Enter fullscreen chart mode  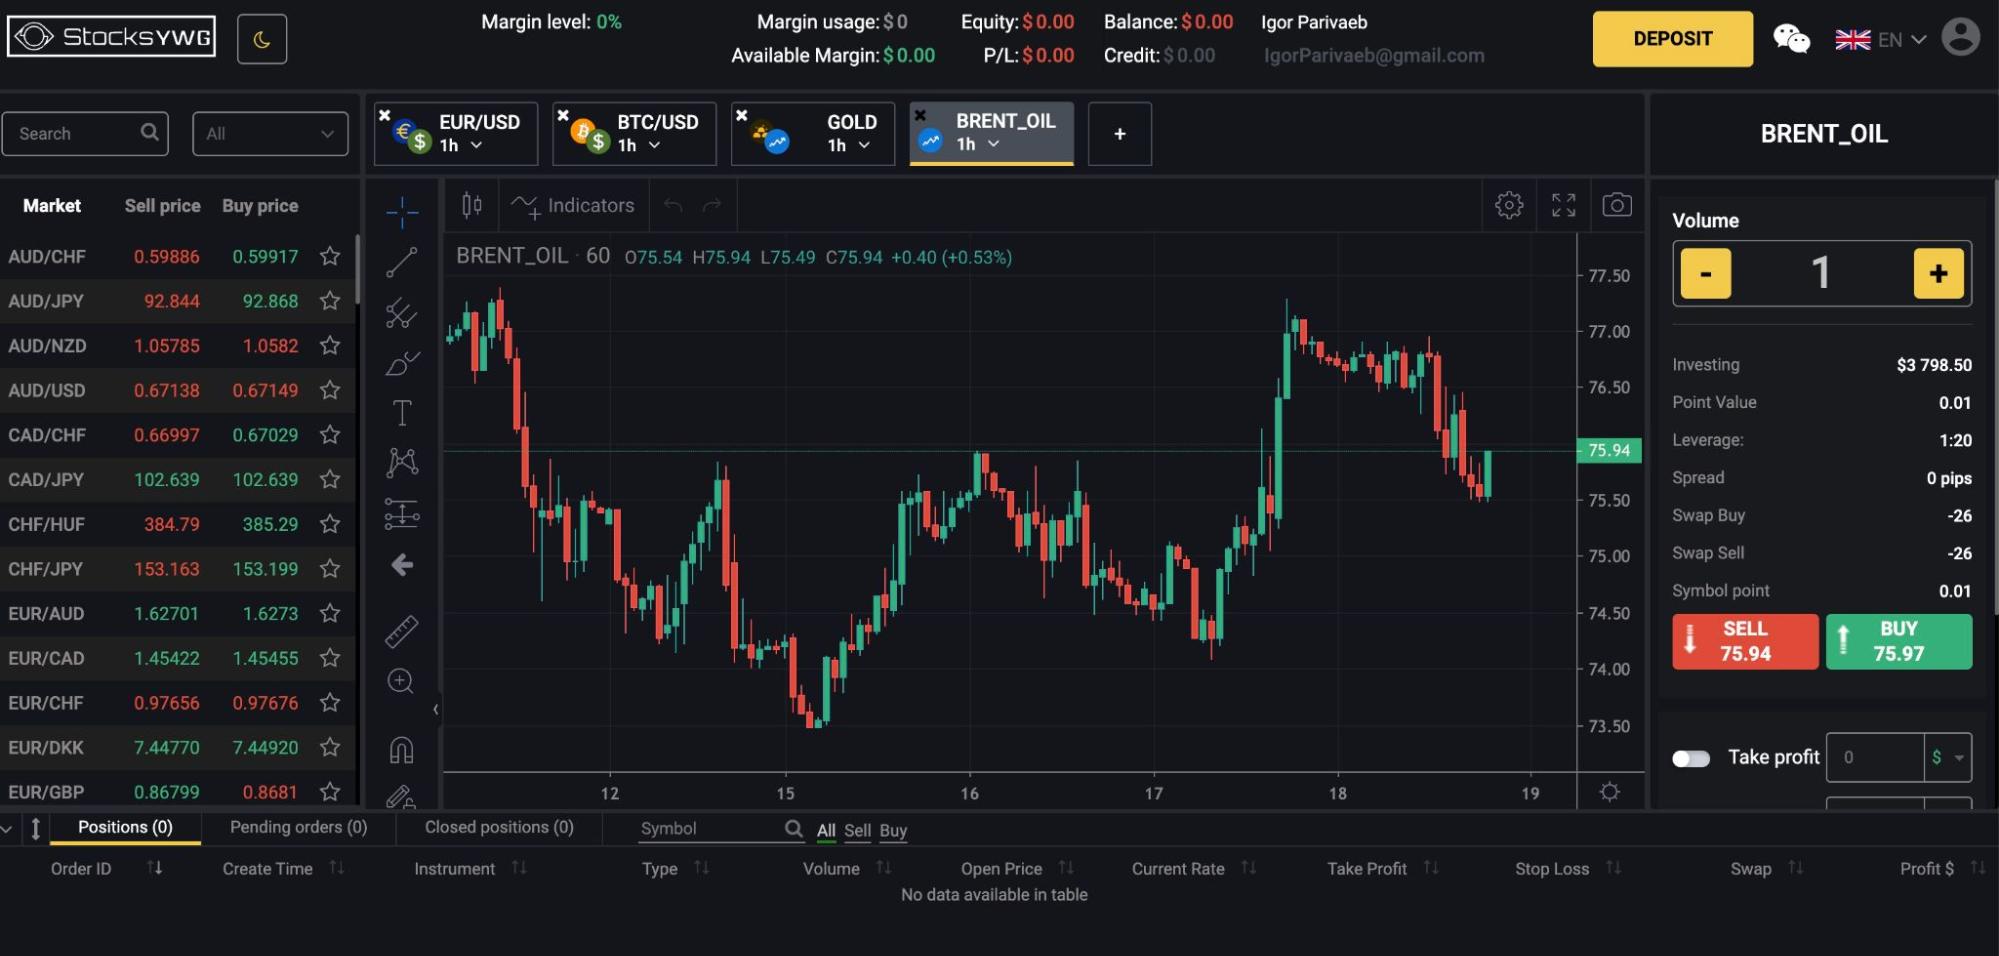tap(1563, 205)
